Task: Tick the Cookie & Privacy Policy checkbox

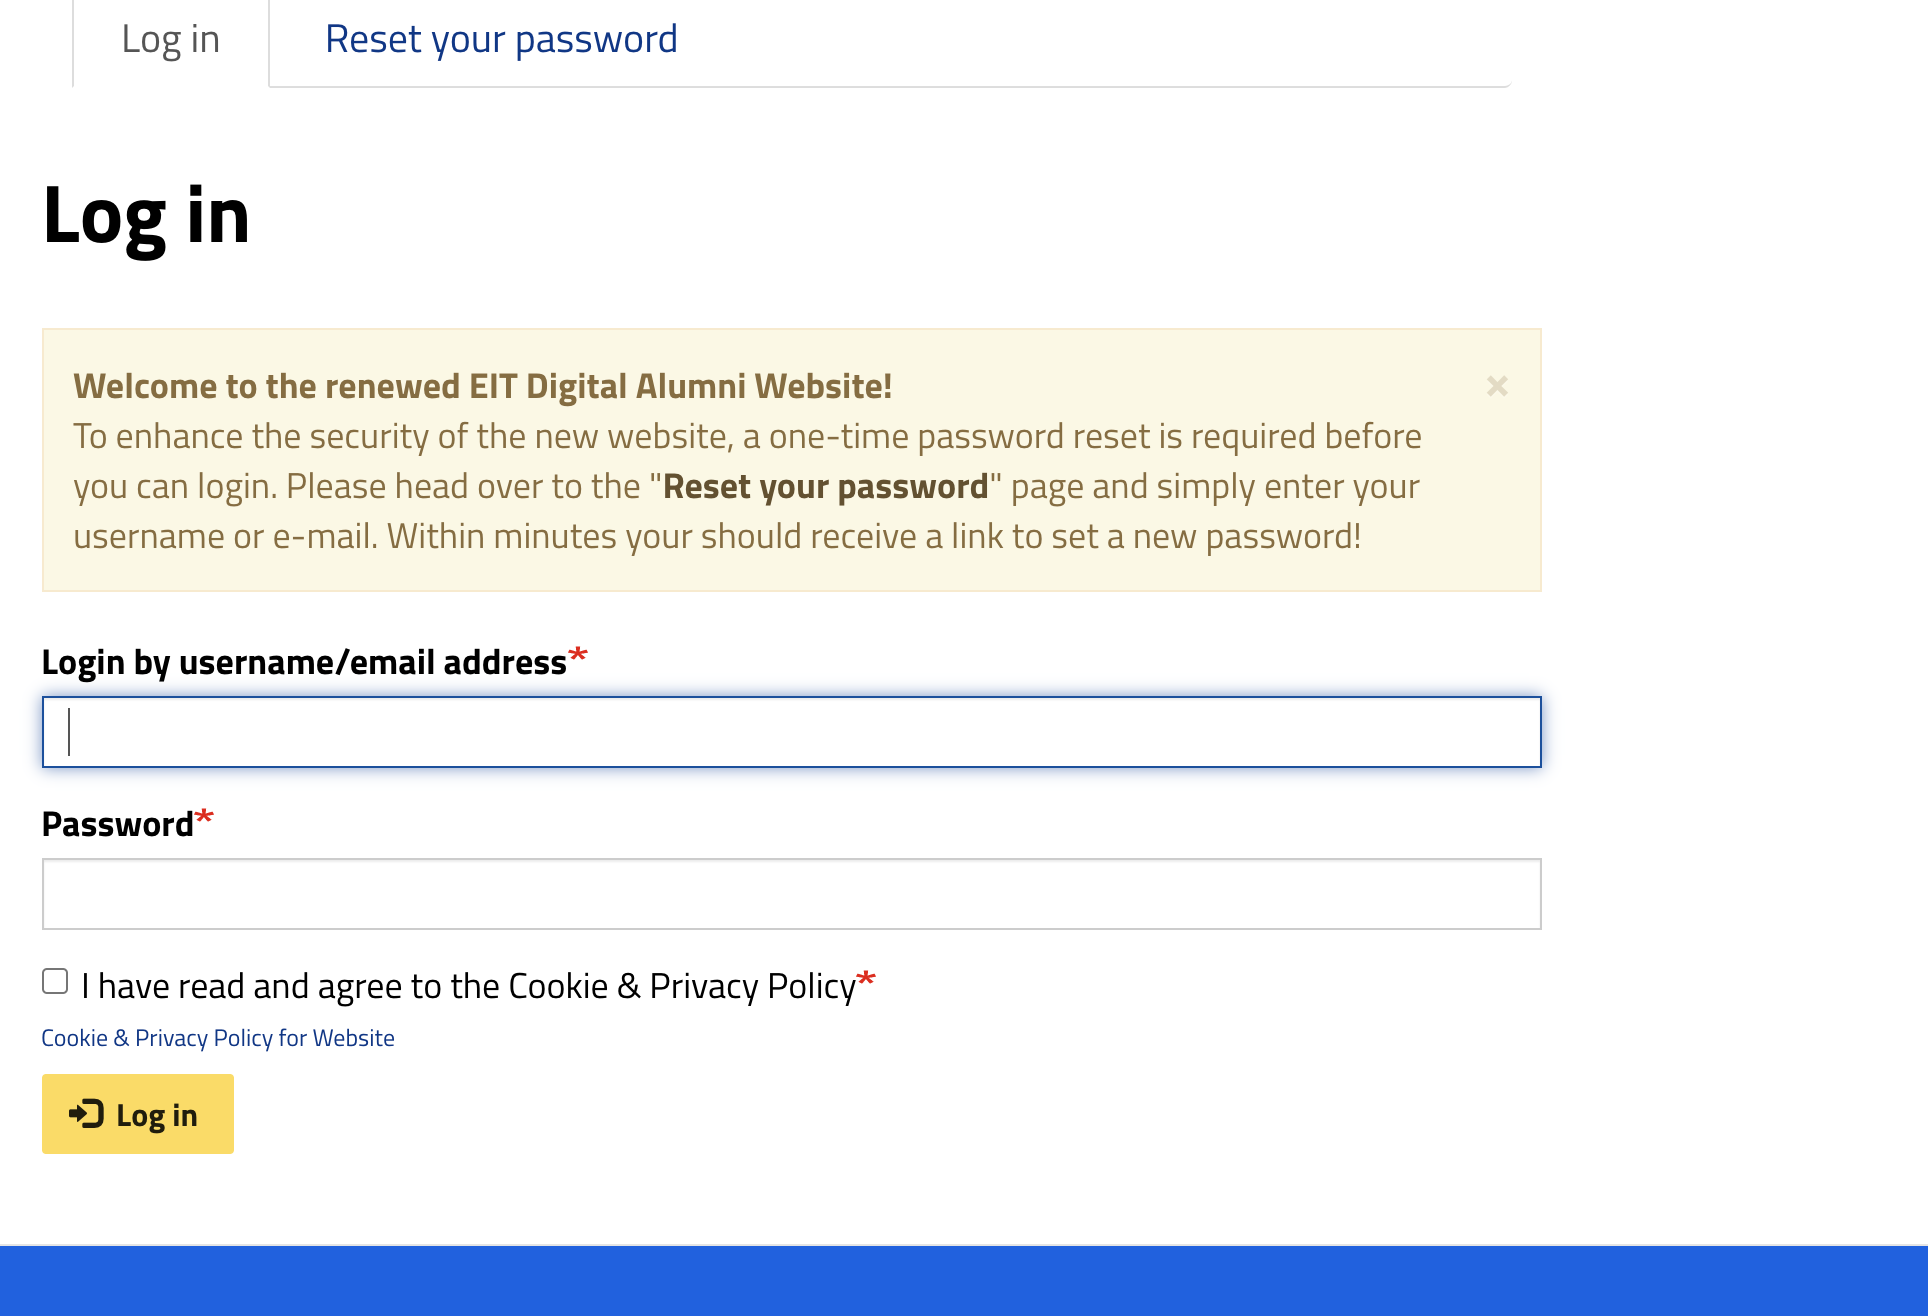Action: (x=55, y=982)
